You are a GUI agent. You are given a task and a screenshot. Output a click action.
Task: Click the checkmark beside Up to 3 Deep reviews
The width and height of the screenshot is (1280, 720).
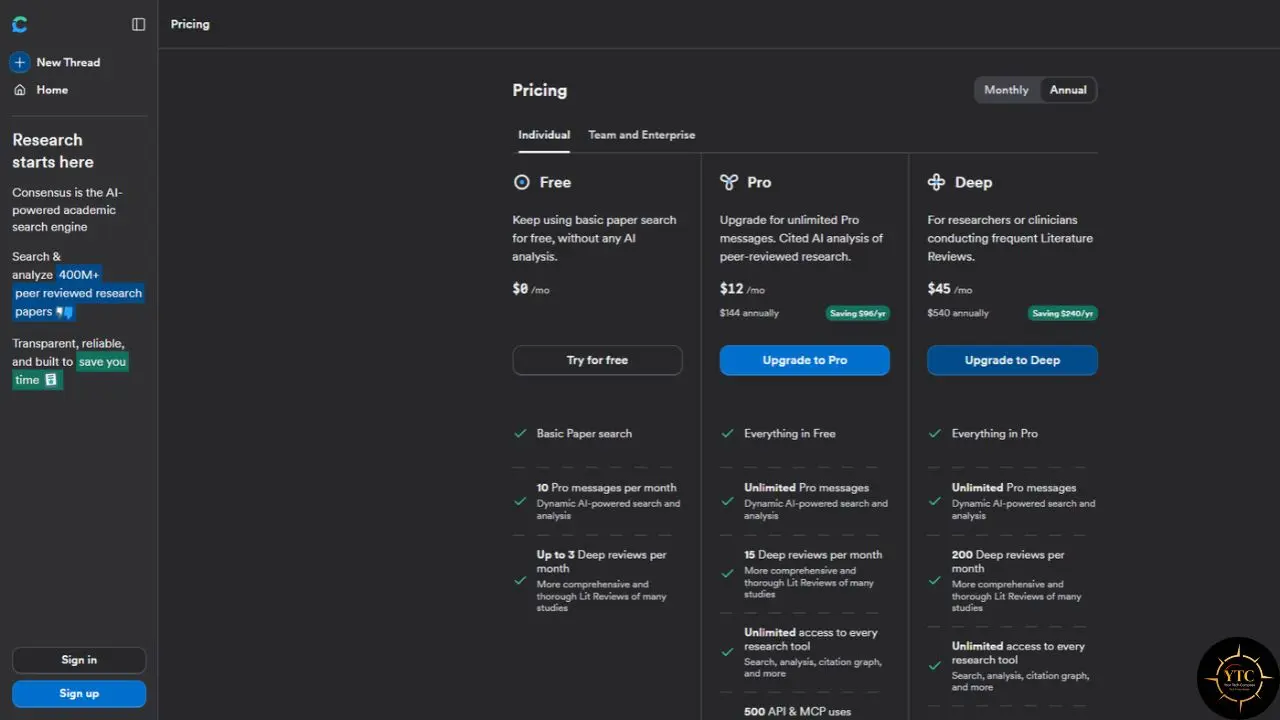coord(520,580)
